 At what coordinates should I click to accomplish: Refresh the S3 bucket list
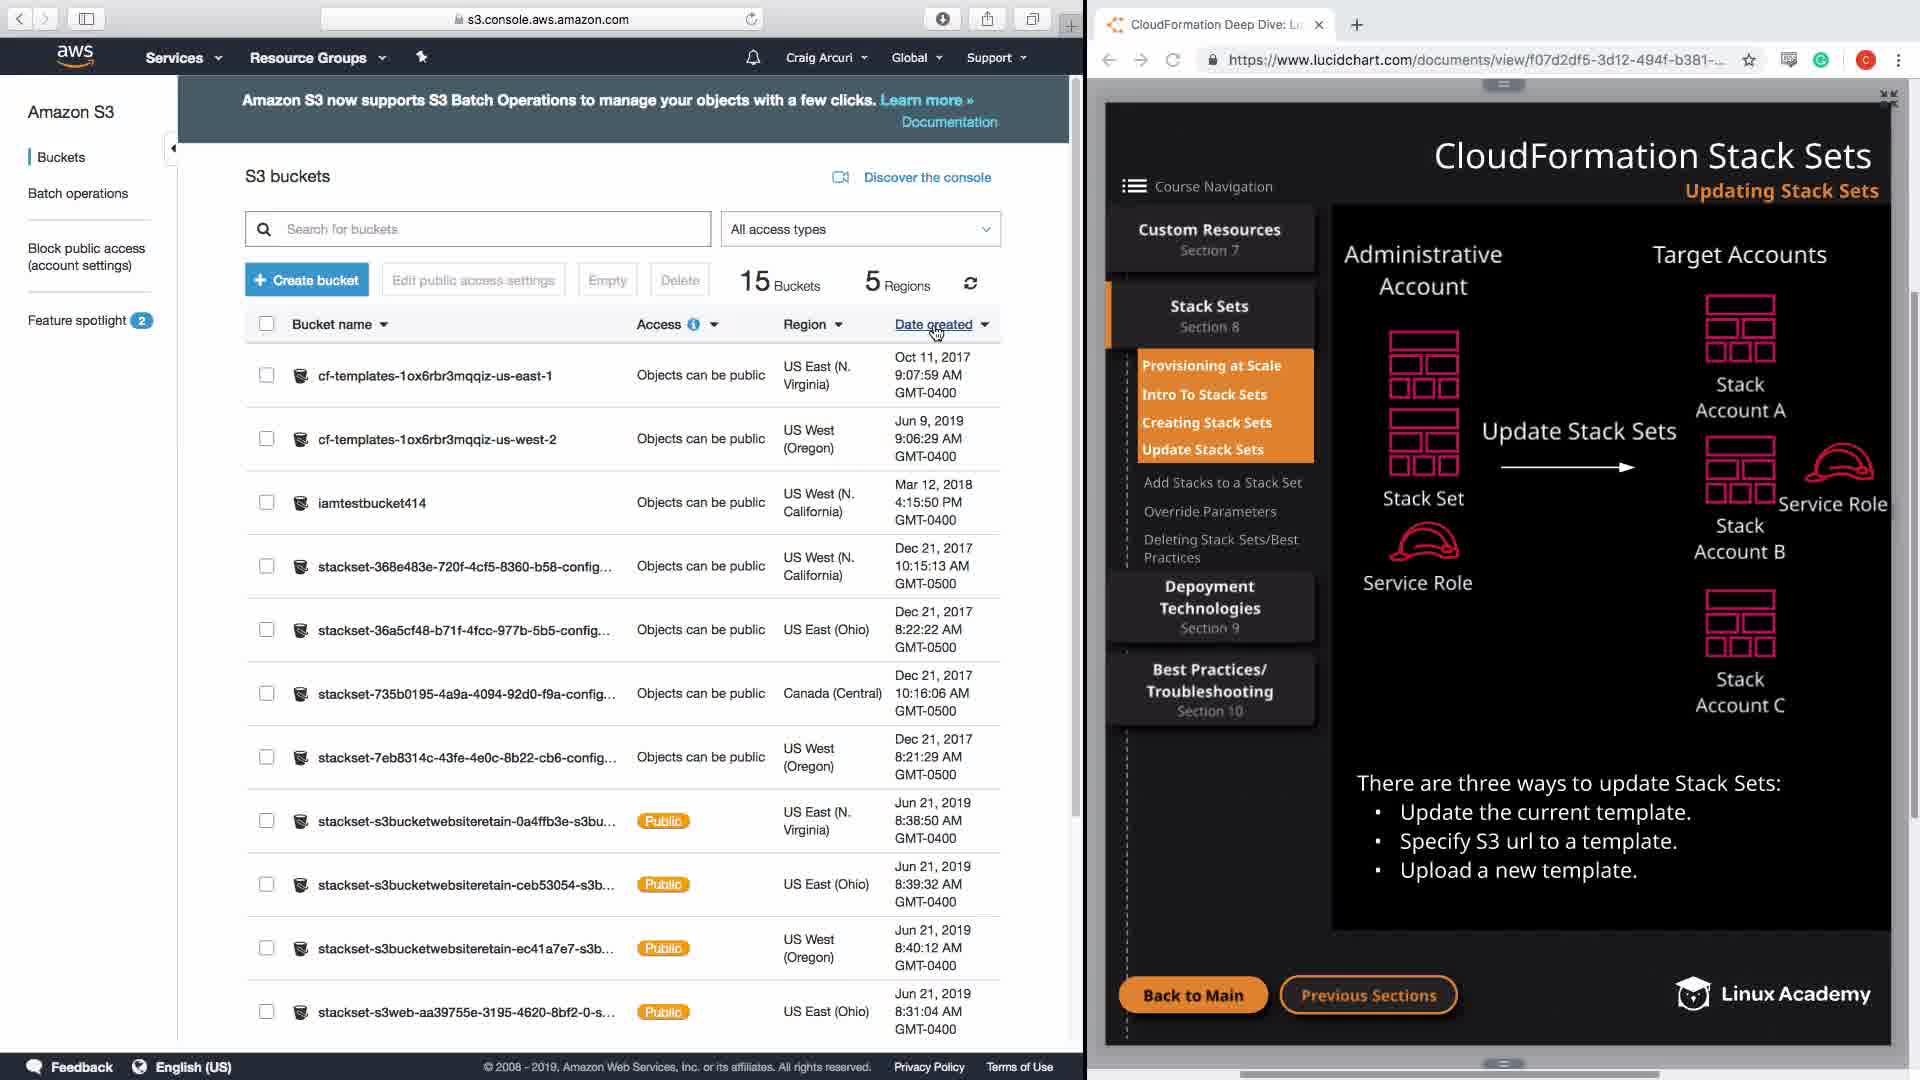coord(970,284)
